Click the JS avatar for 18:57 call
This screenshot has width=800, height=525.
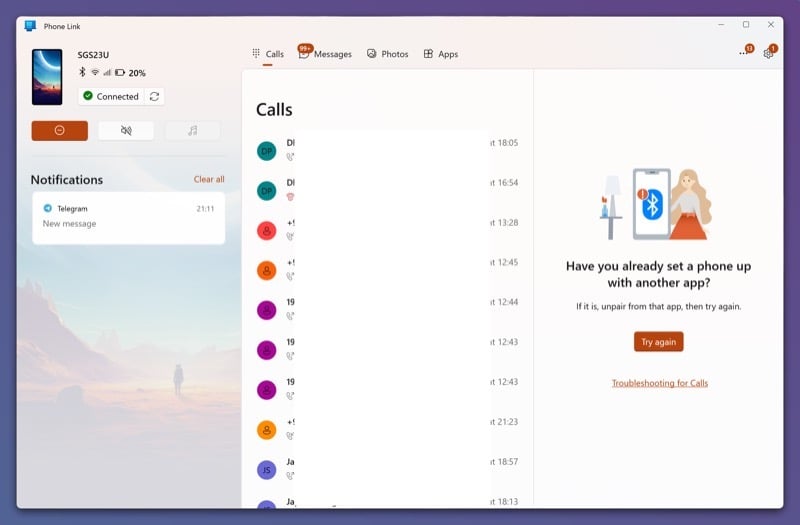click(266, 470)
